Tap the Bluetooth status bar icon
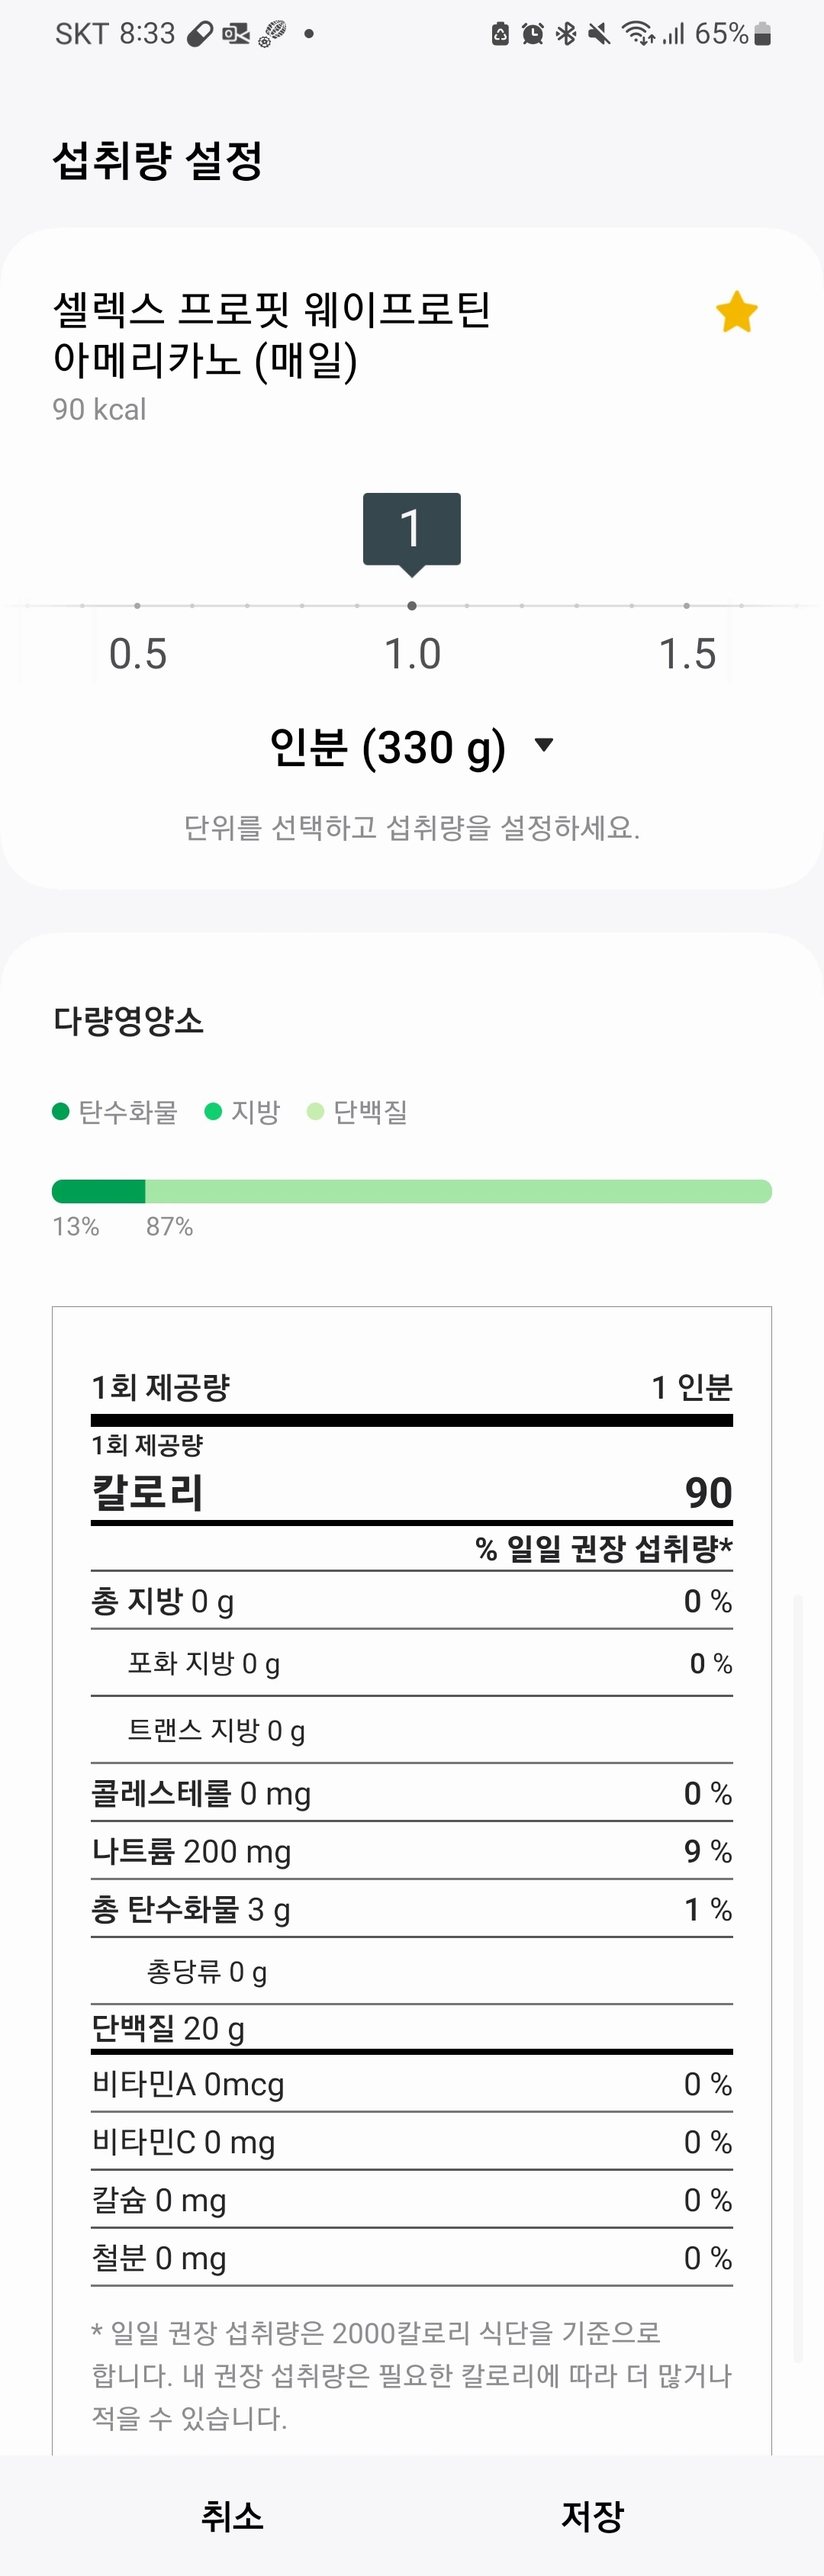 pos(566,35)
